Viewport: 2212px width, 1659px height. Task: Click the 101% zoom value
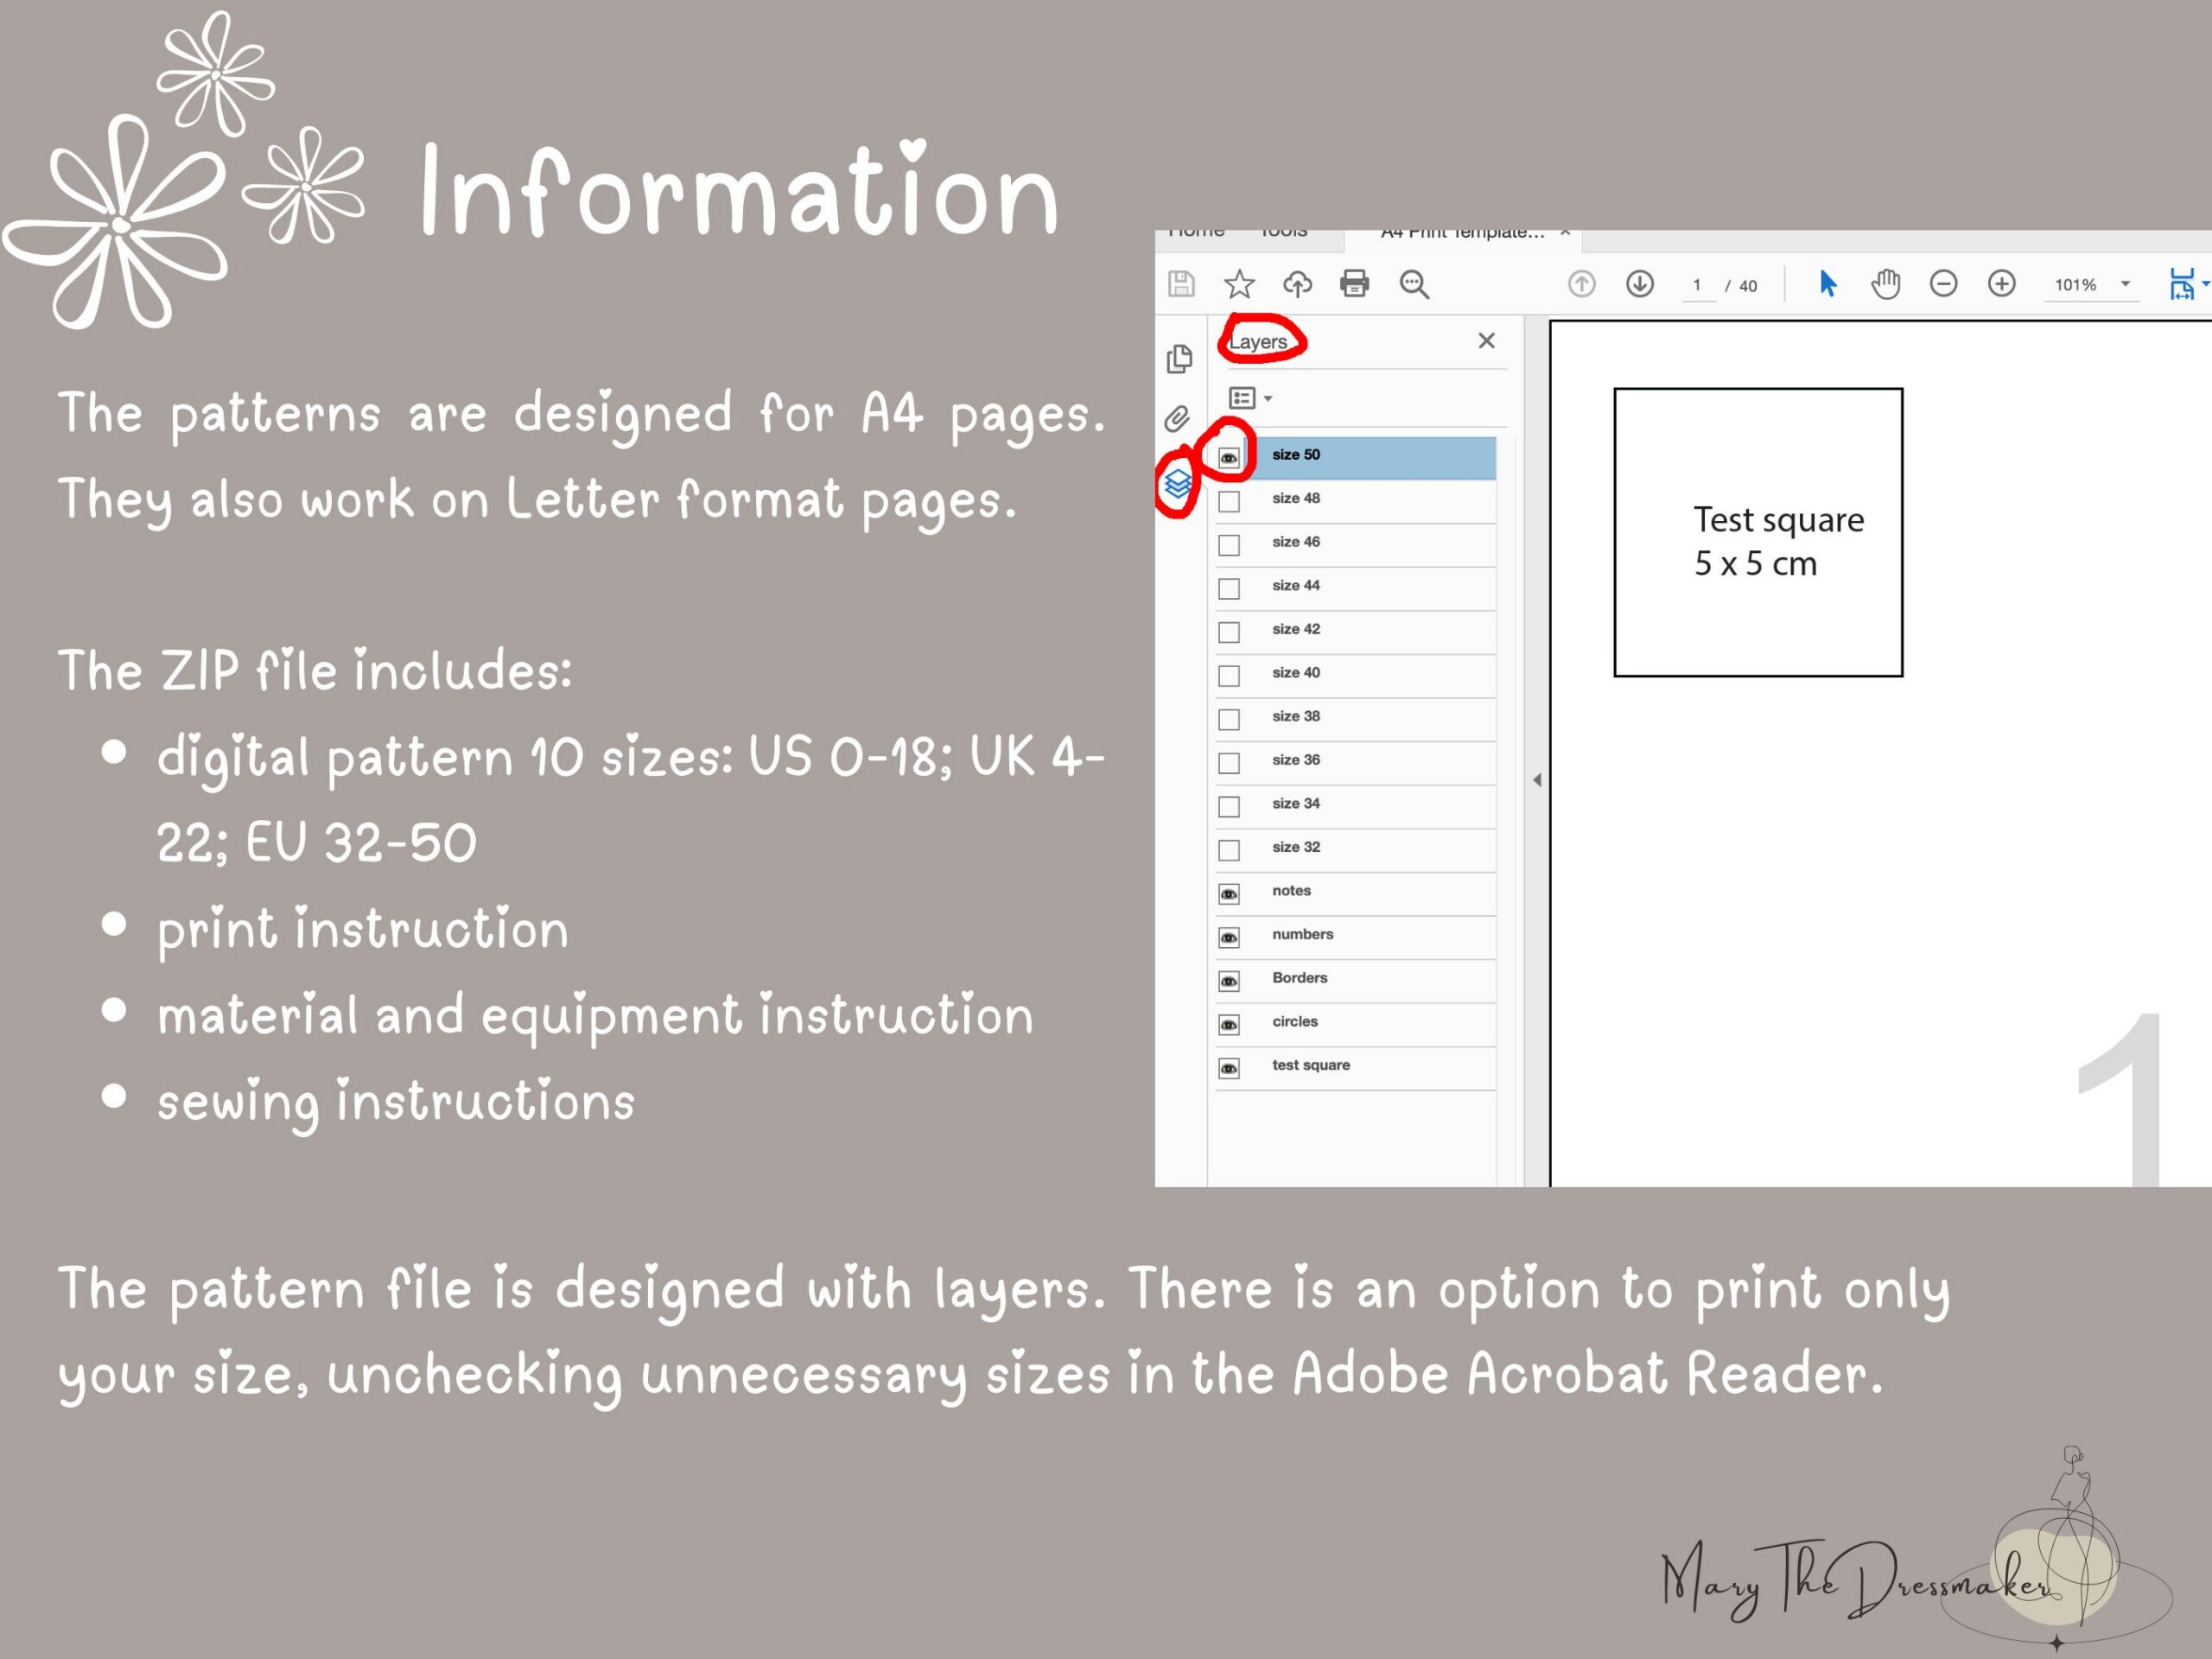pyautogui.click(x=2075, y=285)
